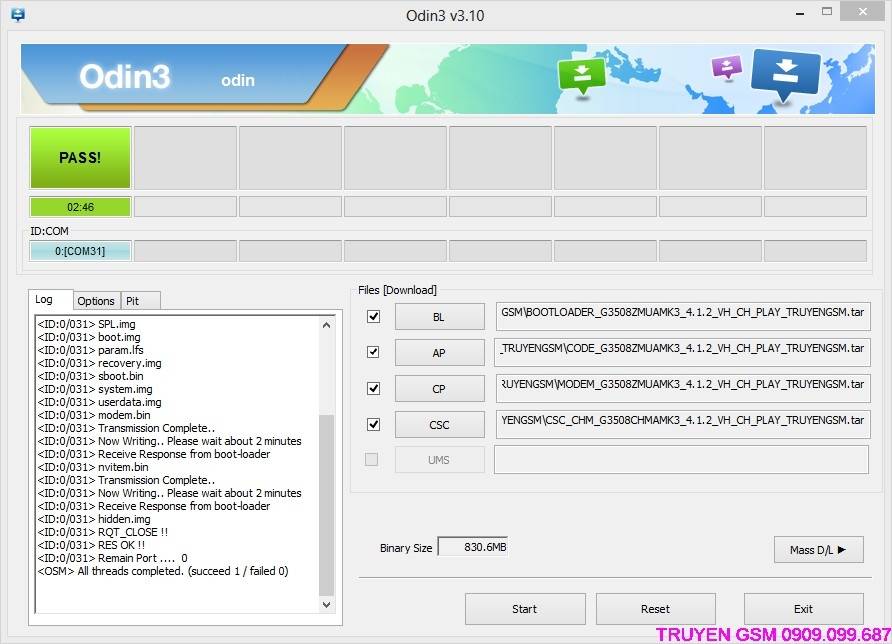Click the log scroll up arrow
This screenshot has height=644, width=892.
click(x=327, y=325)
